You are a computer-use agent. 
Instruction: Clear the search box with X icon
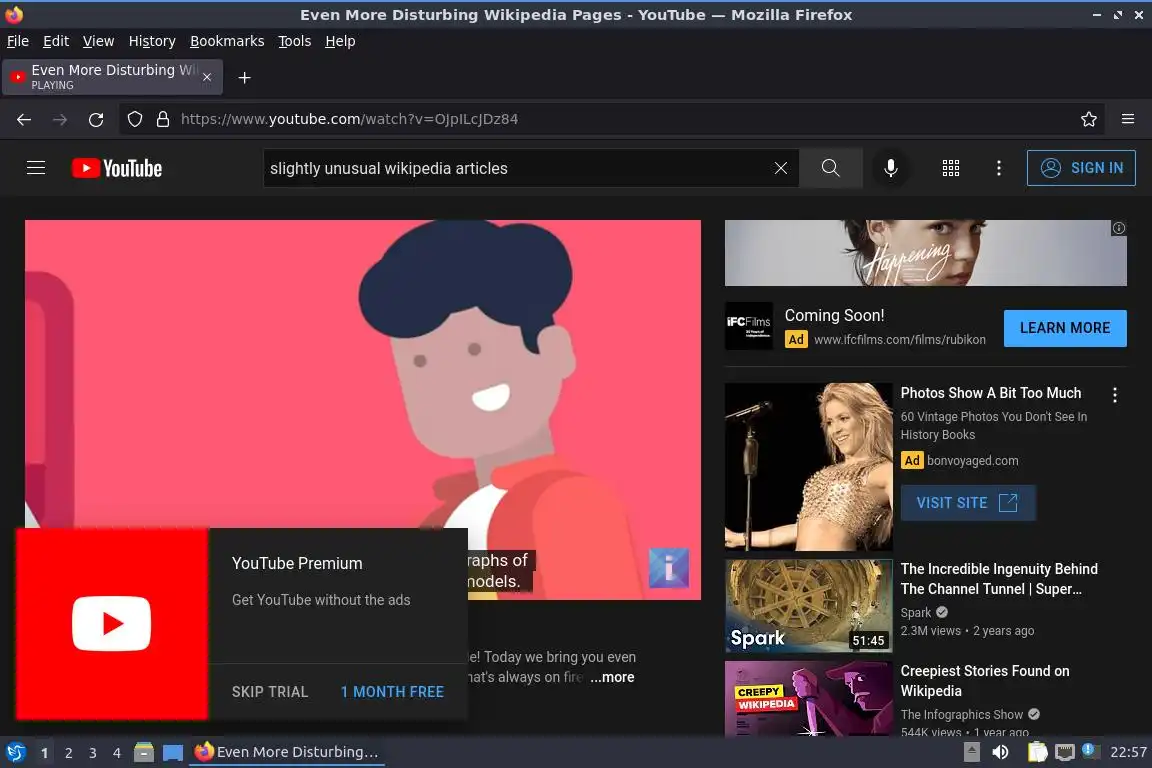click(780, 168)
